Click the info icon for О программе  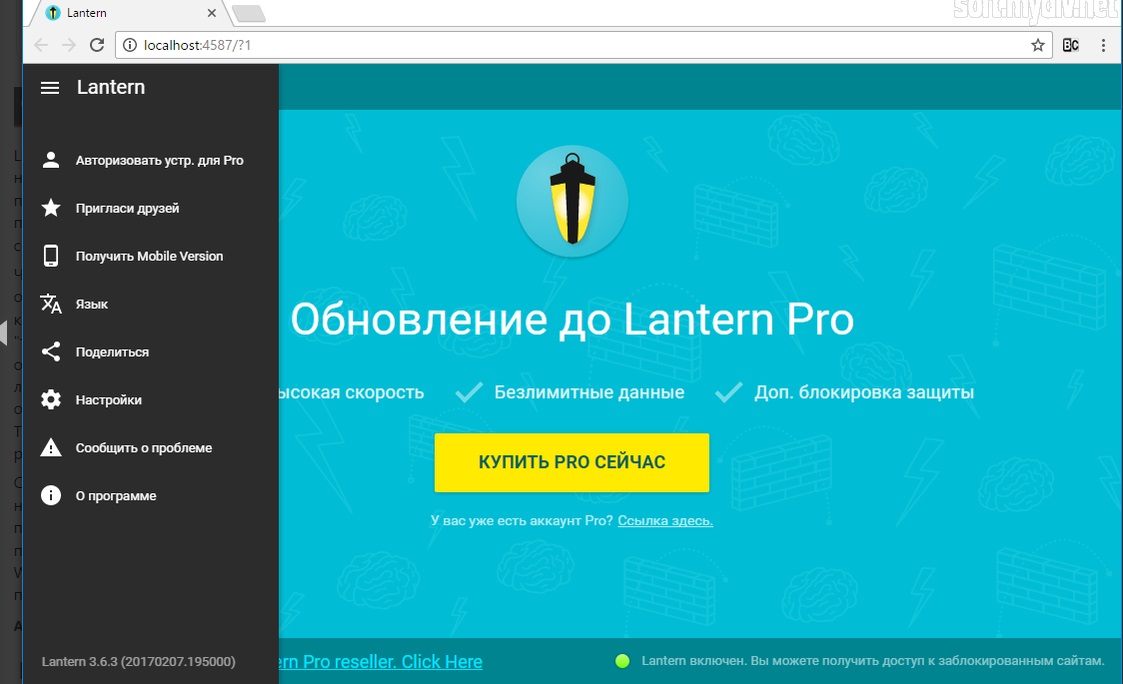click(51, 496)
